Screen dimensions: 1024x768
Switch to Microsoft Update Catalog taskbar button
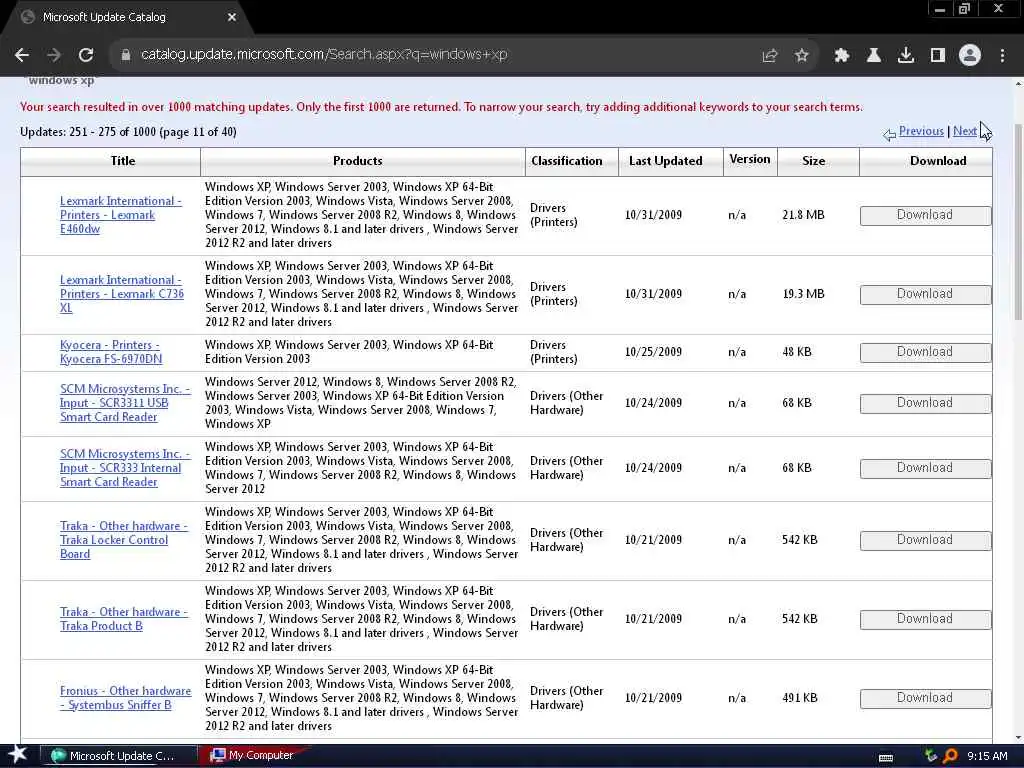point(119,756)
